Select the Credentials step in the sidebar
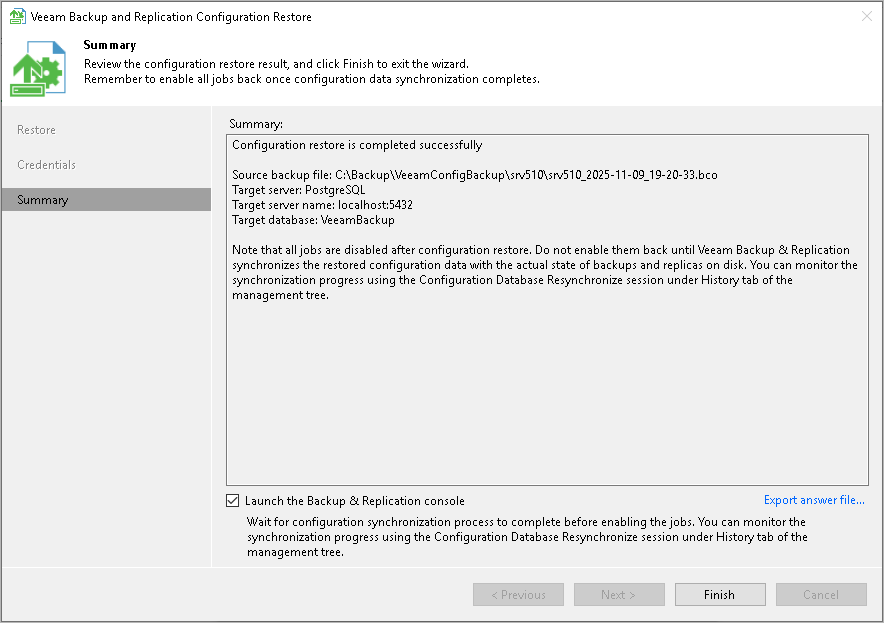Viewport: 884px width, 623px height. click(x=47, y=165)
